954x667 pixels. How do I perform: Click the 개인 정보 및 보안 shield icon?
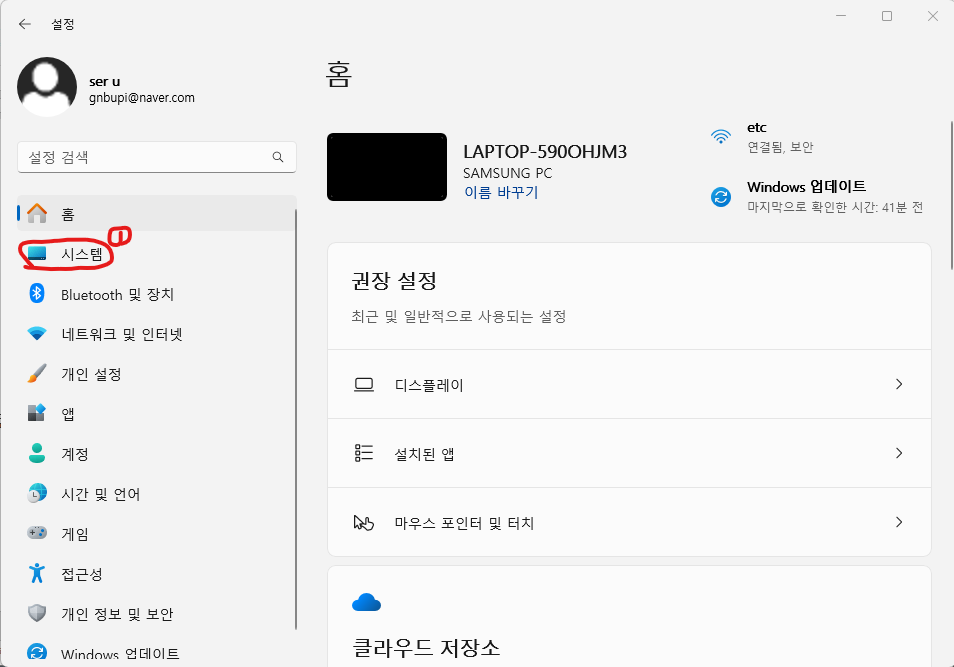click(37, 613)
